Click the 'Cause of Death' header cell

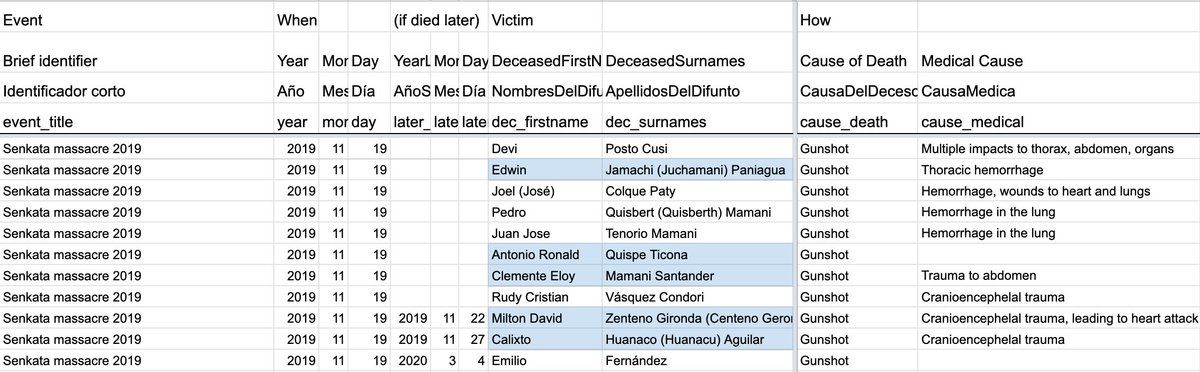[x=857, y=61]
